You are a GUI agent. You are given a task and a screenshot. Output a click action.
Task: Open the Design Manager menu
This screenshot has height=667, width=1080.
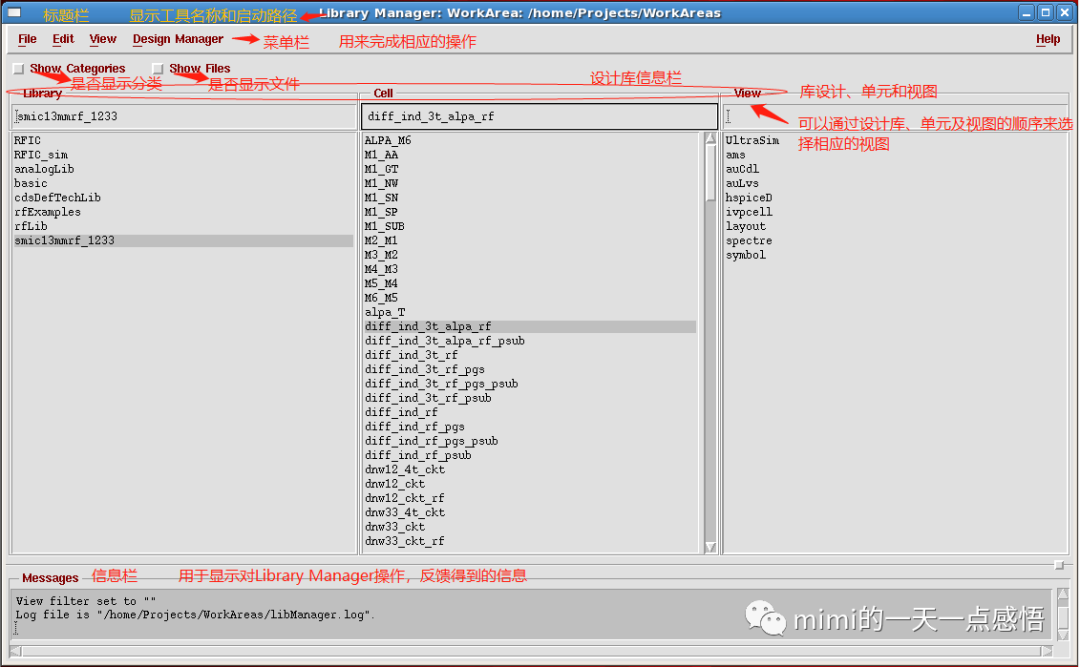click(x=178, y=39)
